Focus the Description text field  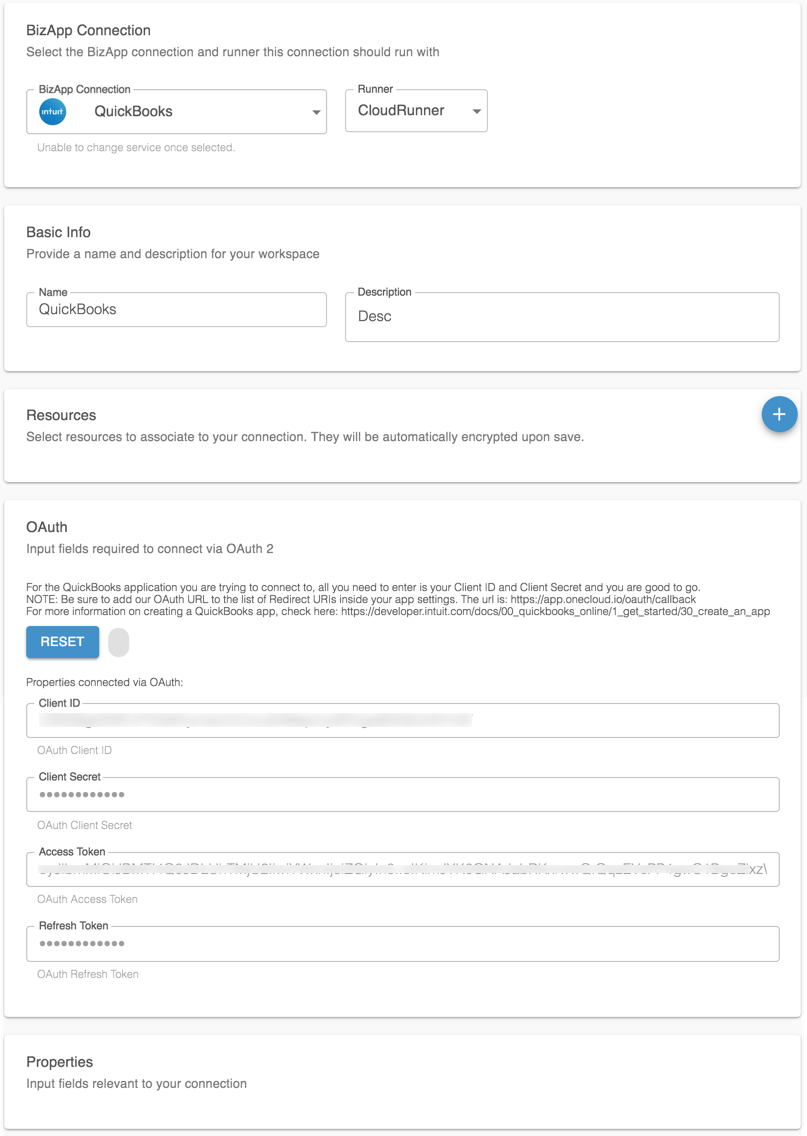pyautogui.click(x=562, y=317)
